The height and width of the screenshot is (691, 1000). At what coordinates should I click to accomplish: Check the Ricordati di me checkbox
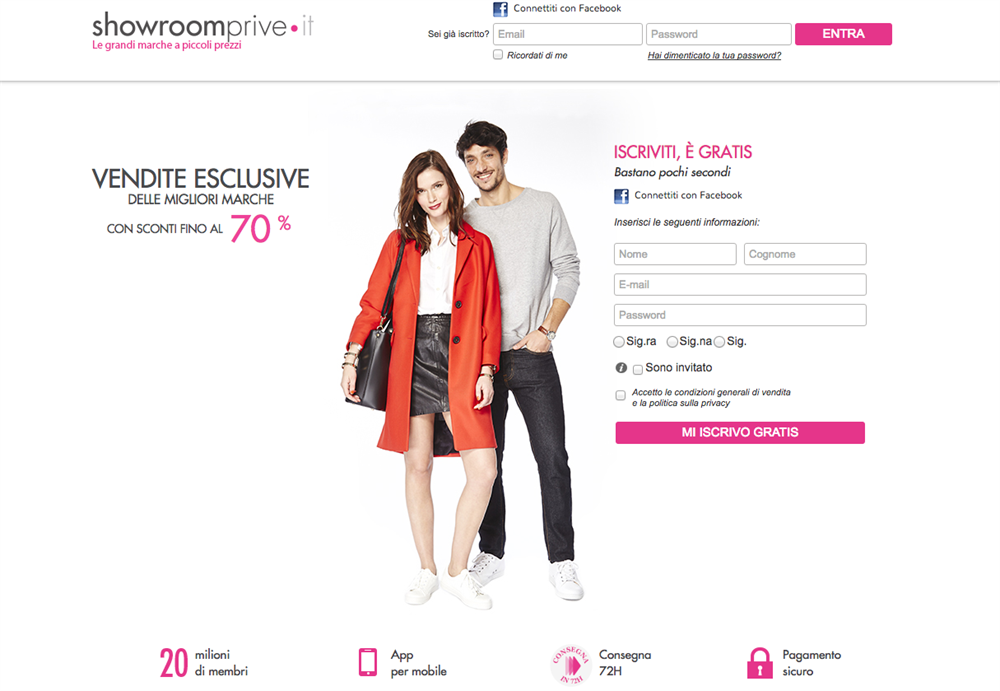pos(498,55)
